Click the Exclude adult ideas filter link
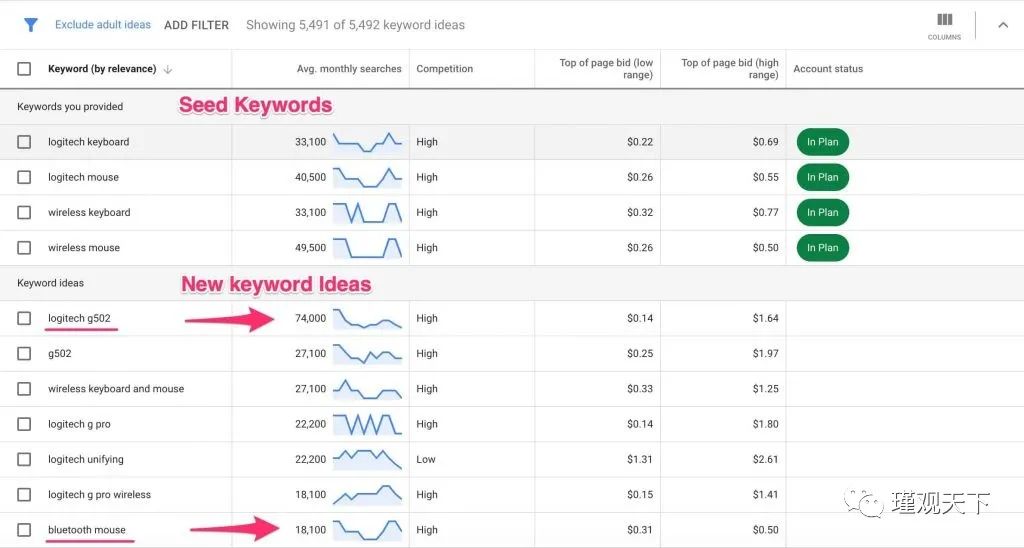 coord(103,25)
